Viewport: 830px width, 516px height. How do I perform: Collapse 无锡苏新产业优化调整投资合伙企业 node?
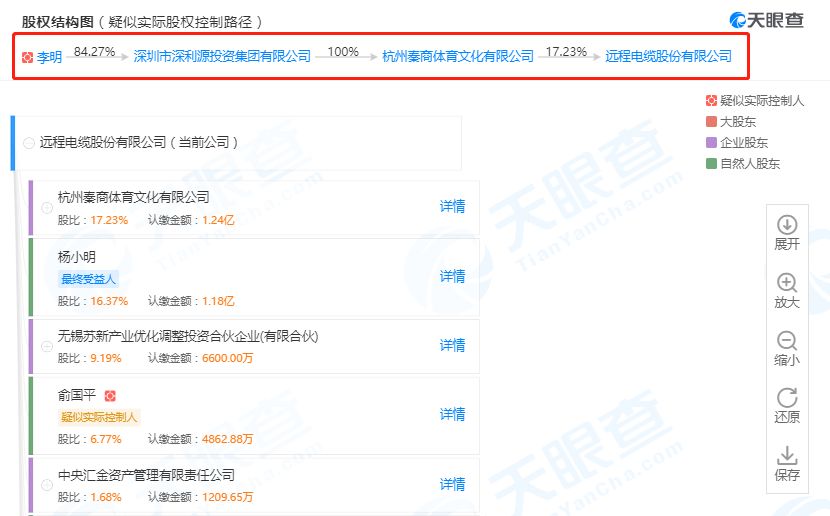[47, 347]
